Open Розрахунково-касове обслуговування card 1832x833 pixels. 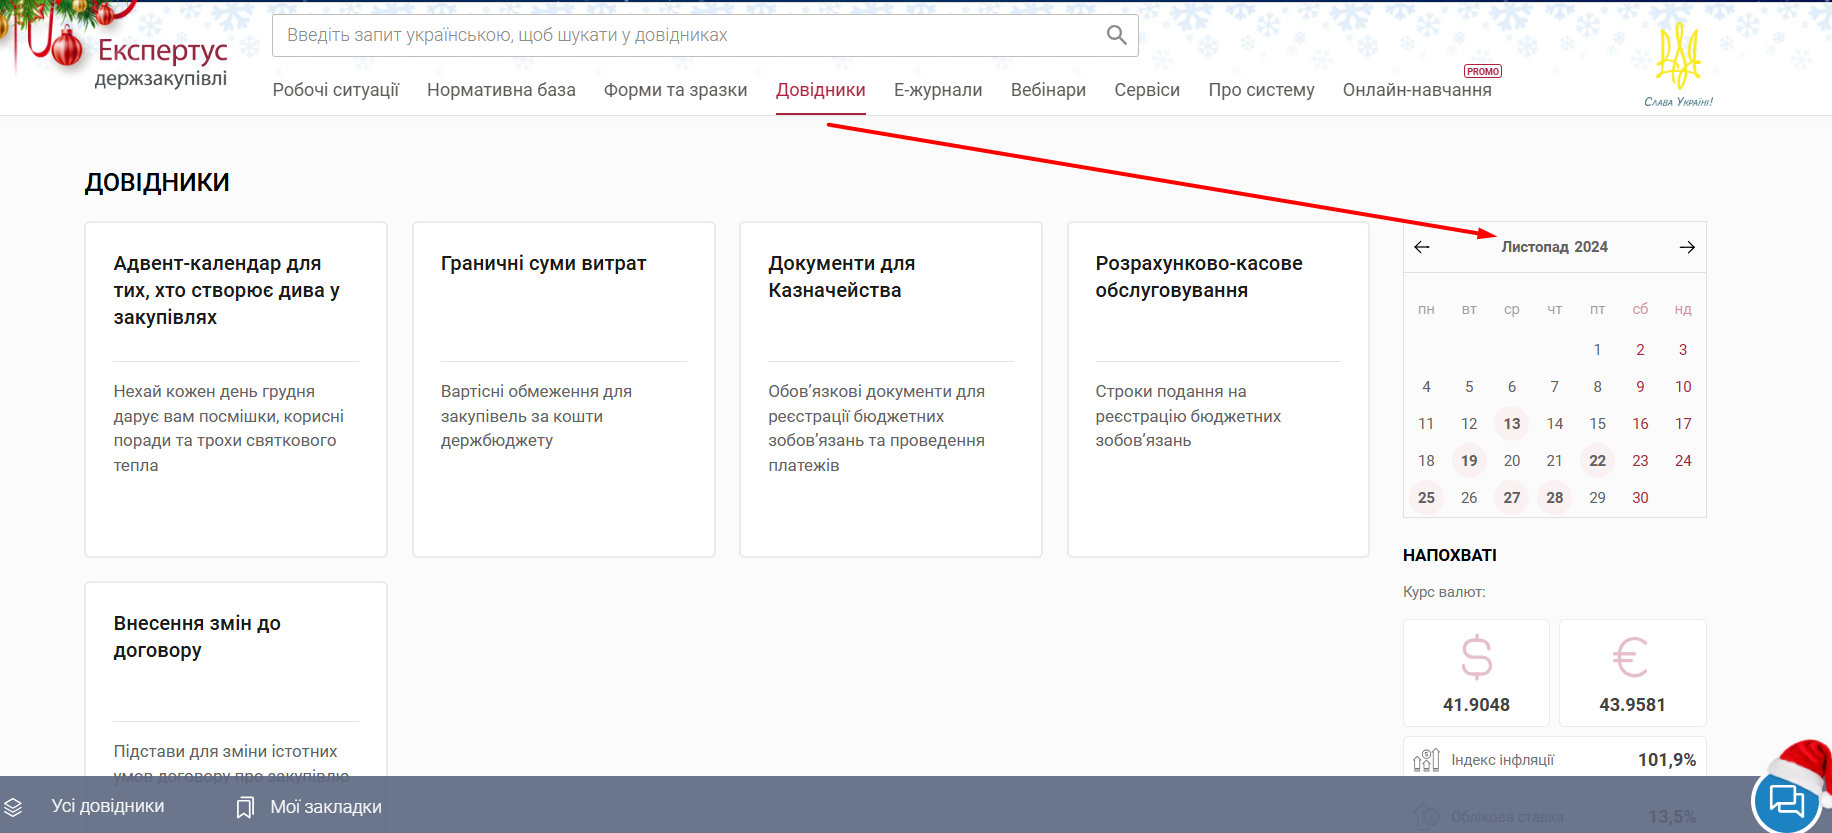[1217, 388]
